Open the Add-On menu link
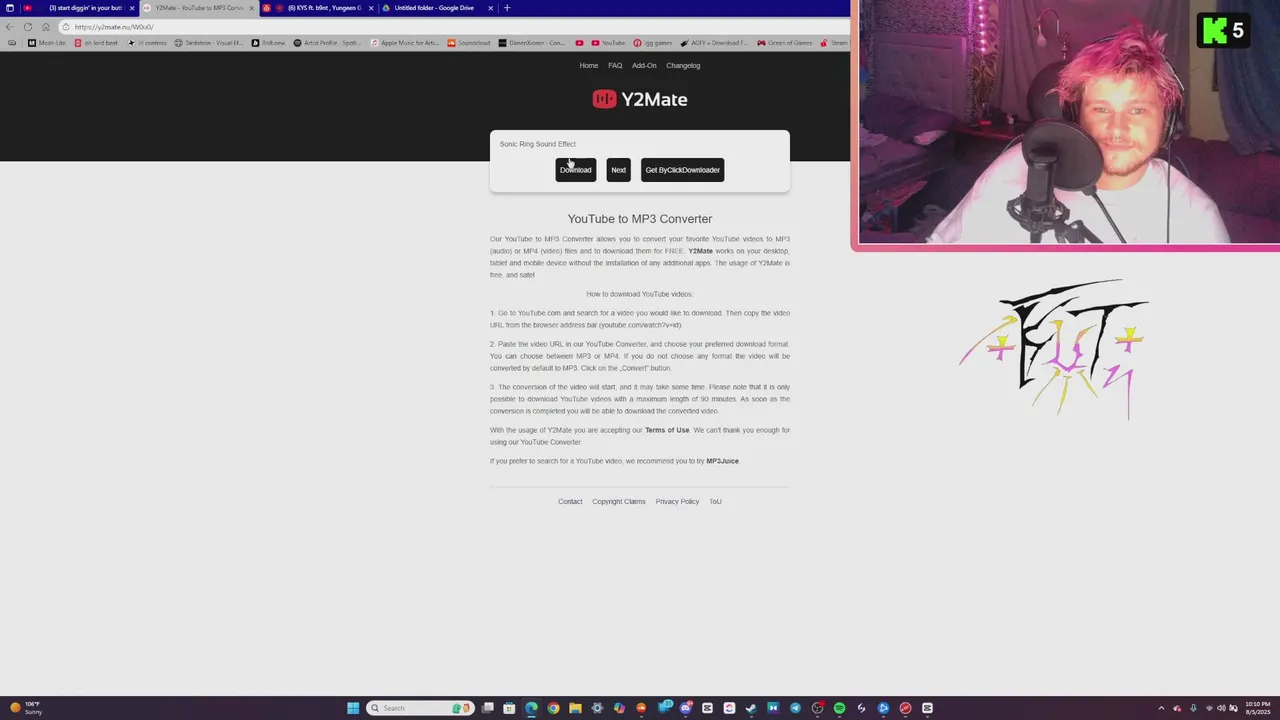This screenshot has height=720, width=1280. [x=644, y=66]
